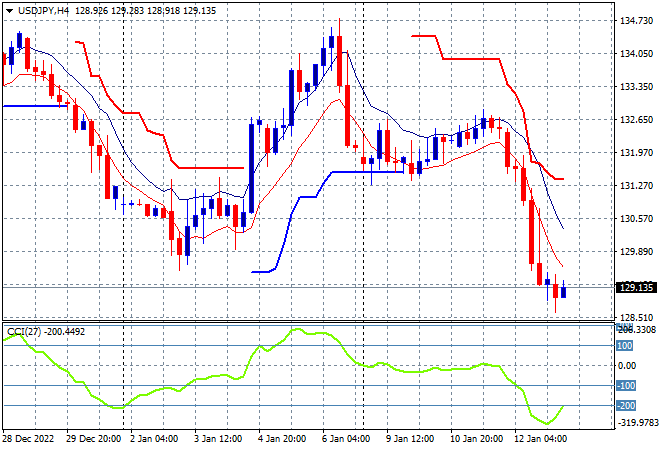Select the CCI minimum value -319.9783
660x450 pixels.
click(638, 422)
